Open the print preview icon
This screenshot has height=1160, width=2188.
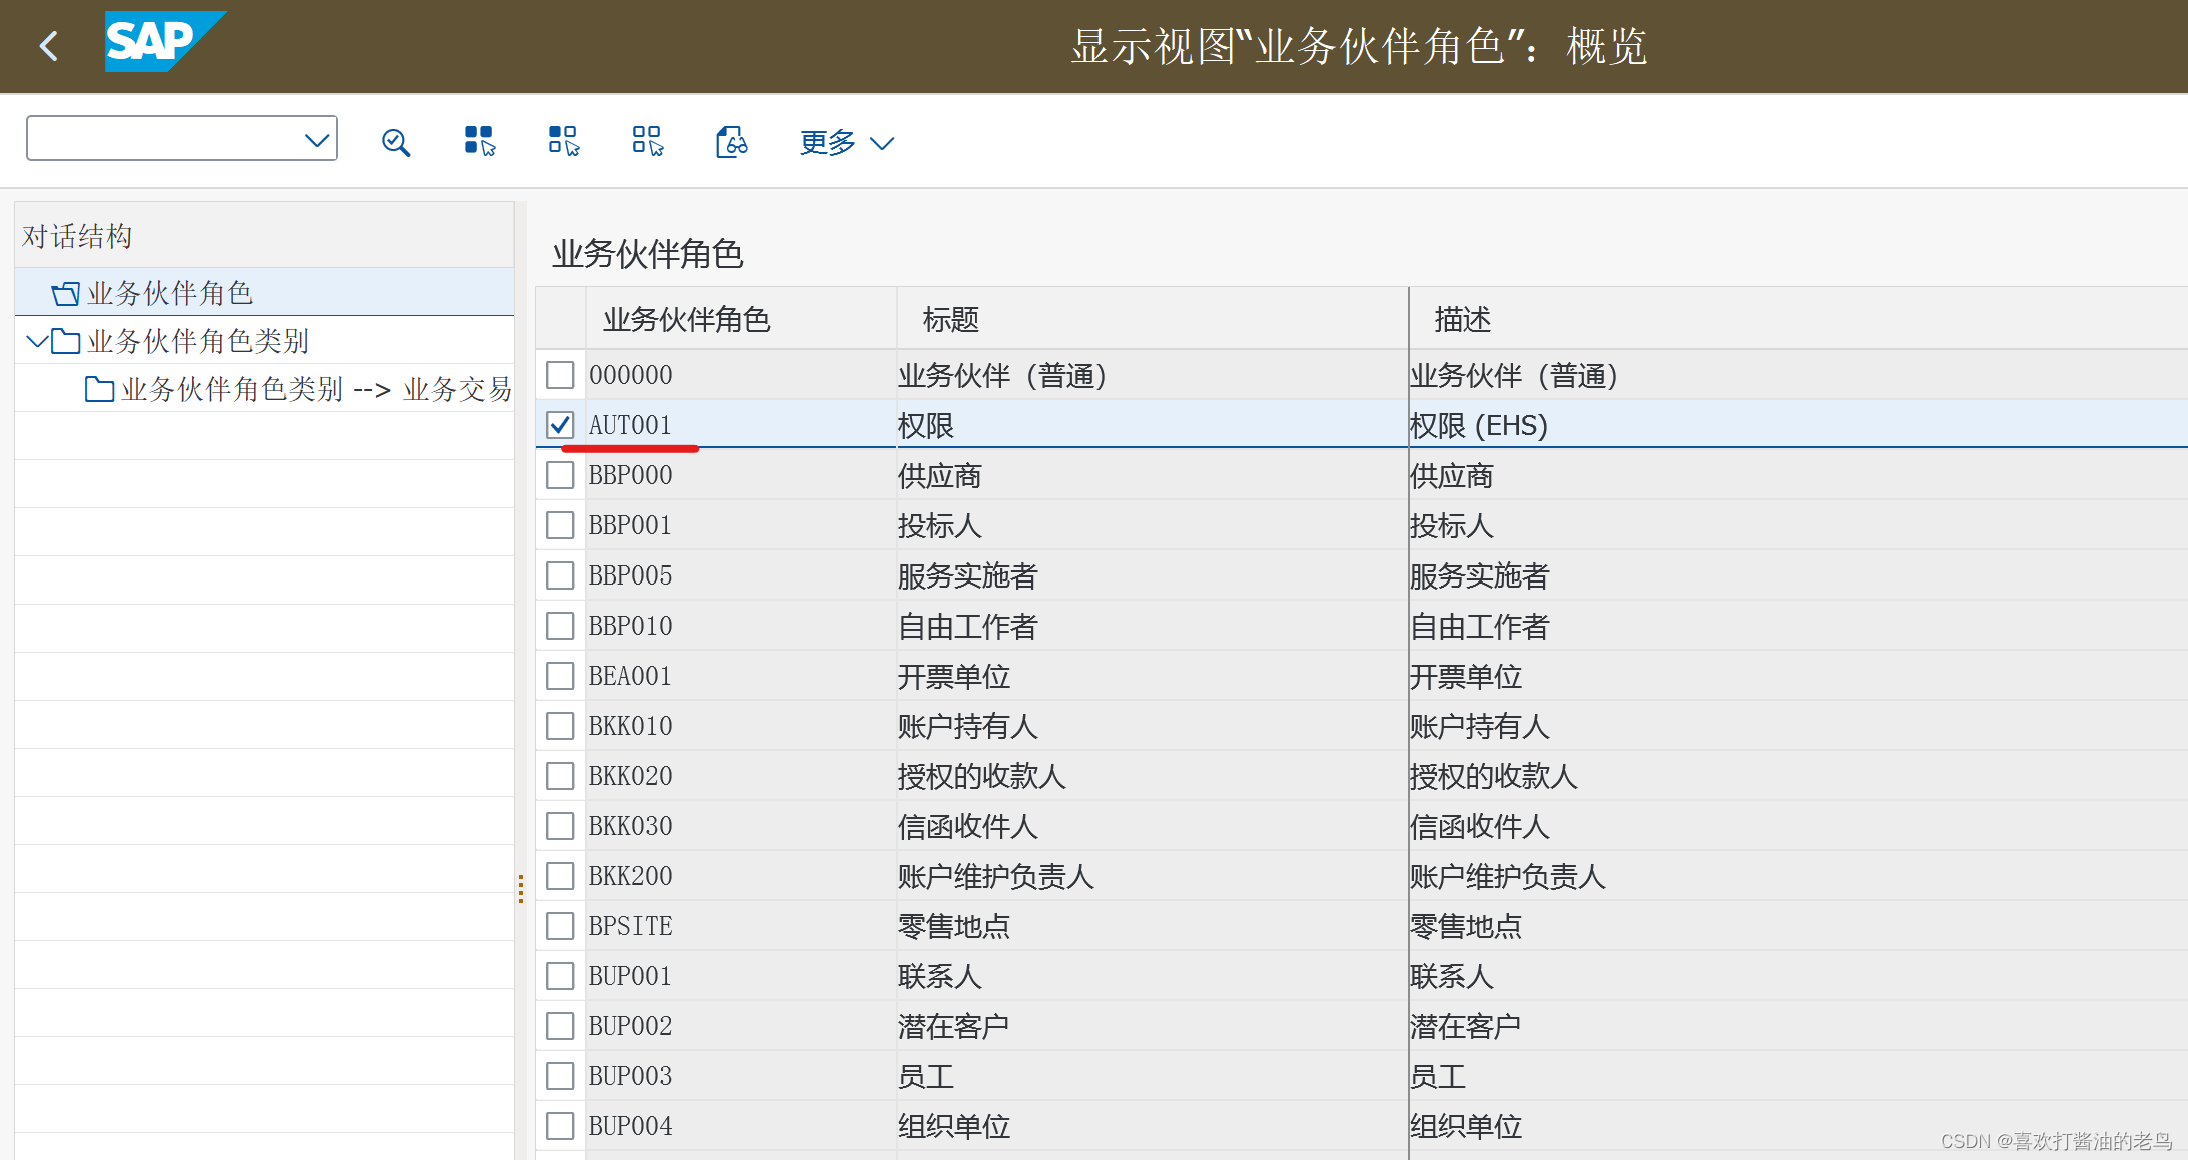(x=731, y=141)
